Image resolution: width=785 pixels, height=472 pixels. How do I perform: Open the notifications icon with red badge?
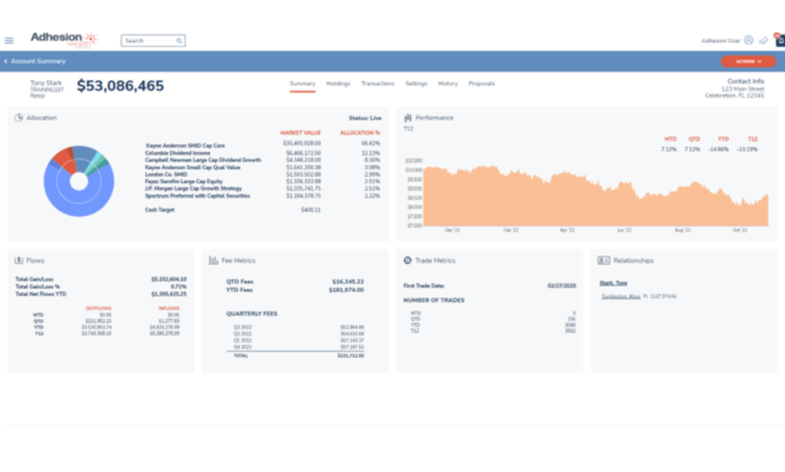(779, 40)
